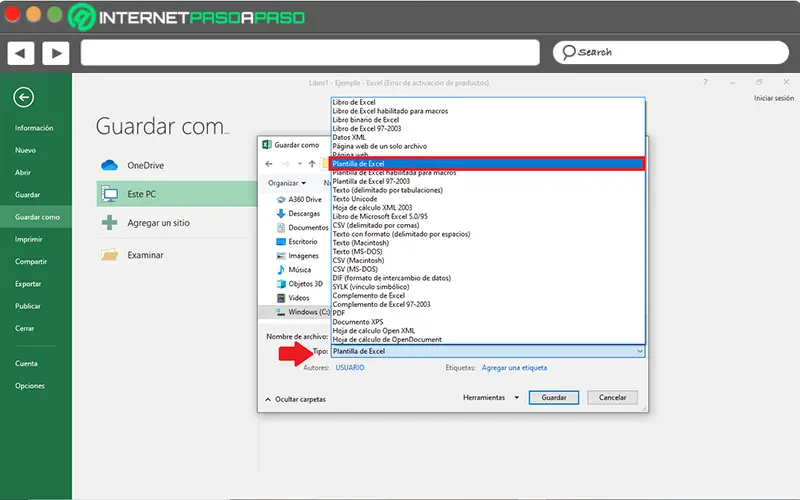Image resolution: width=800 pixels, height=500 pixels.
Task: Select Guardar como in sidebar
Action: click(36, 217)
